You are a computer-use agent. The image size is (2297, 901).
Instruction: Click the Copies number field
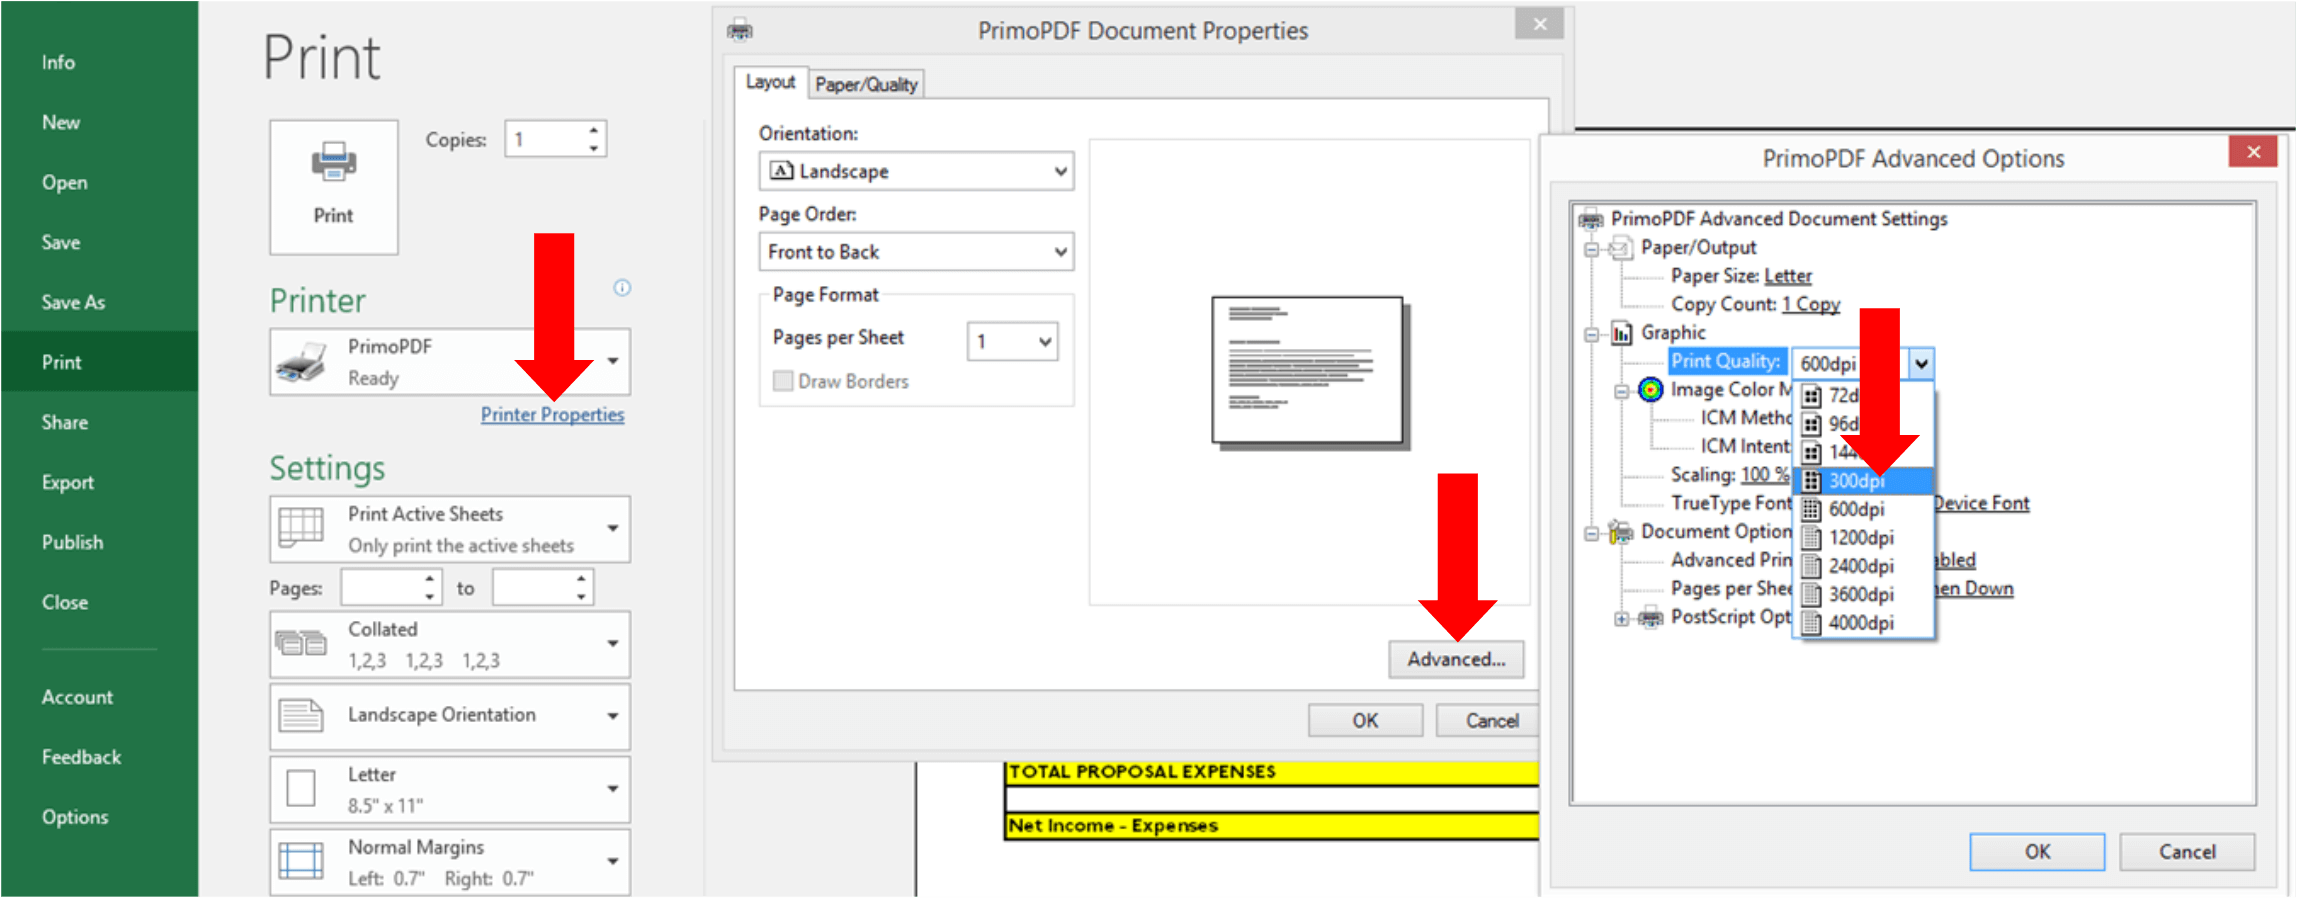[545, 139]
